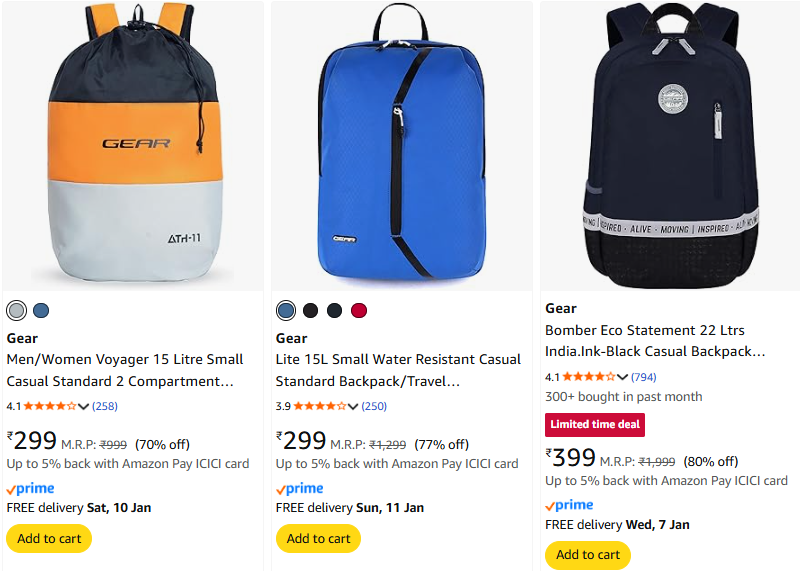The height and width of the screenshot is (571, 800).
Task: Click the star rating of Bomber Eco backpack
Action: coord(587,377)
